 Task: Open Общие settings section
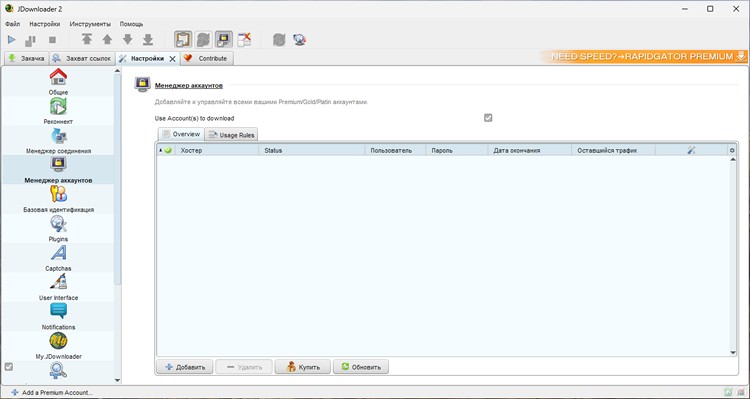58,81
